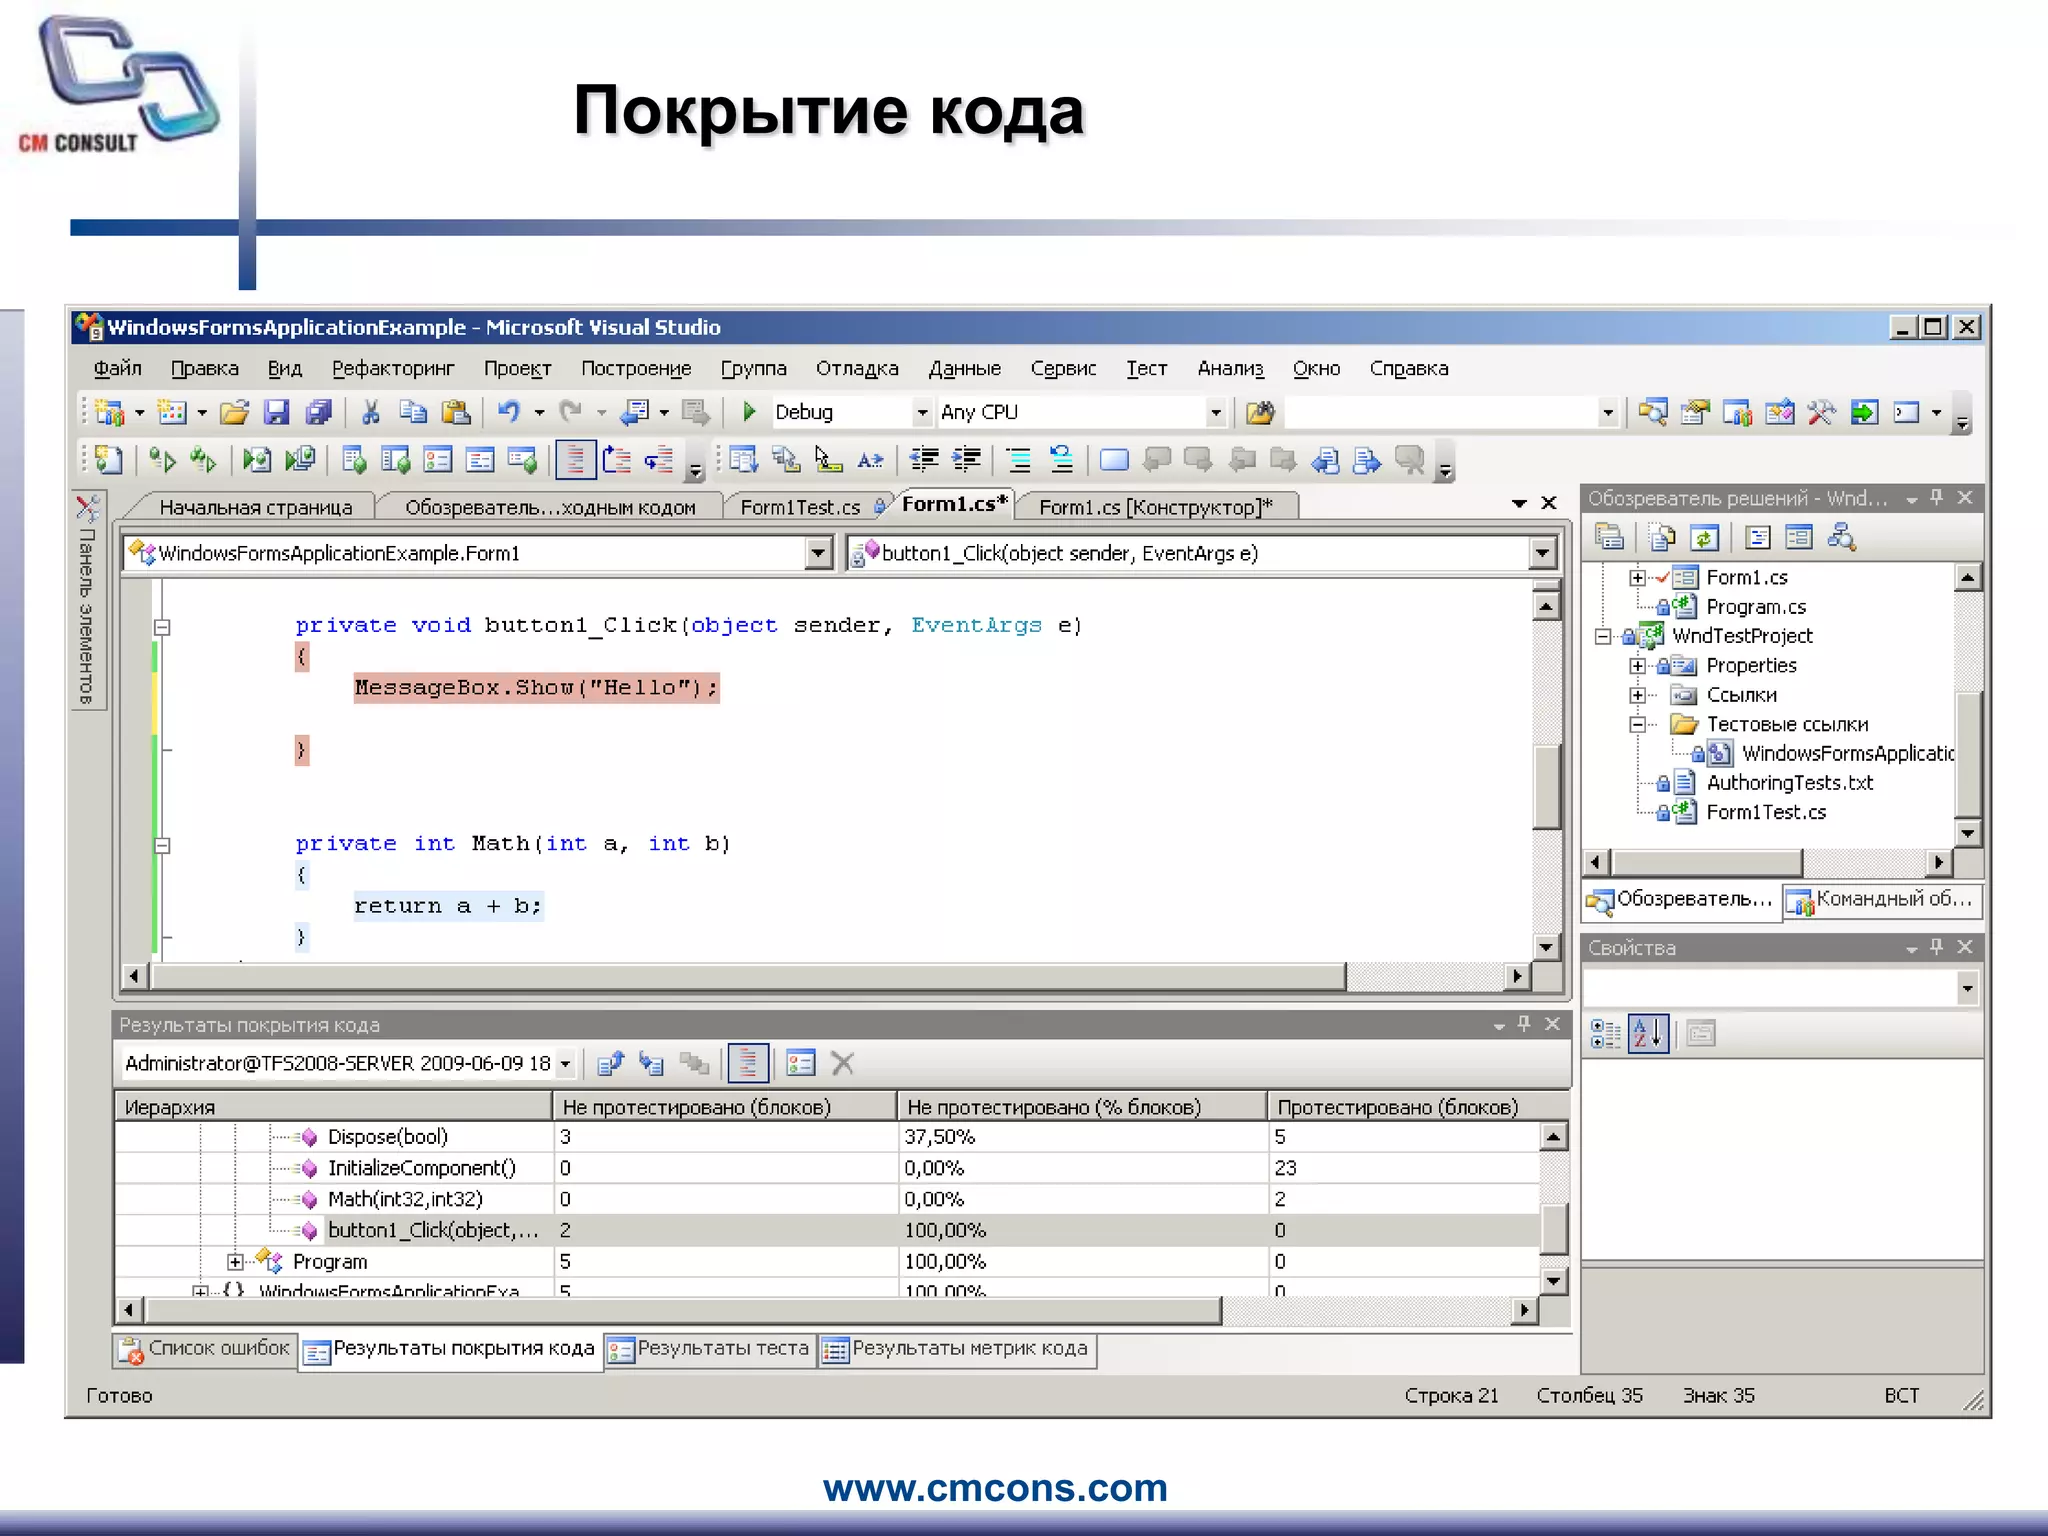Undo the last action
This screenshot has height=1536, width=2048.
tap(509, 412)
